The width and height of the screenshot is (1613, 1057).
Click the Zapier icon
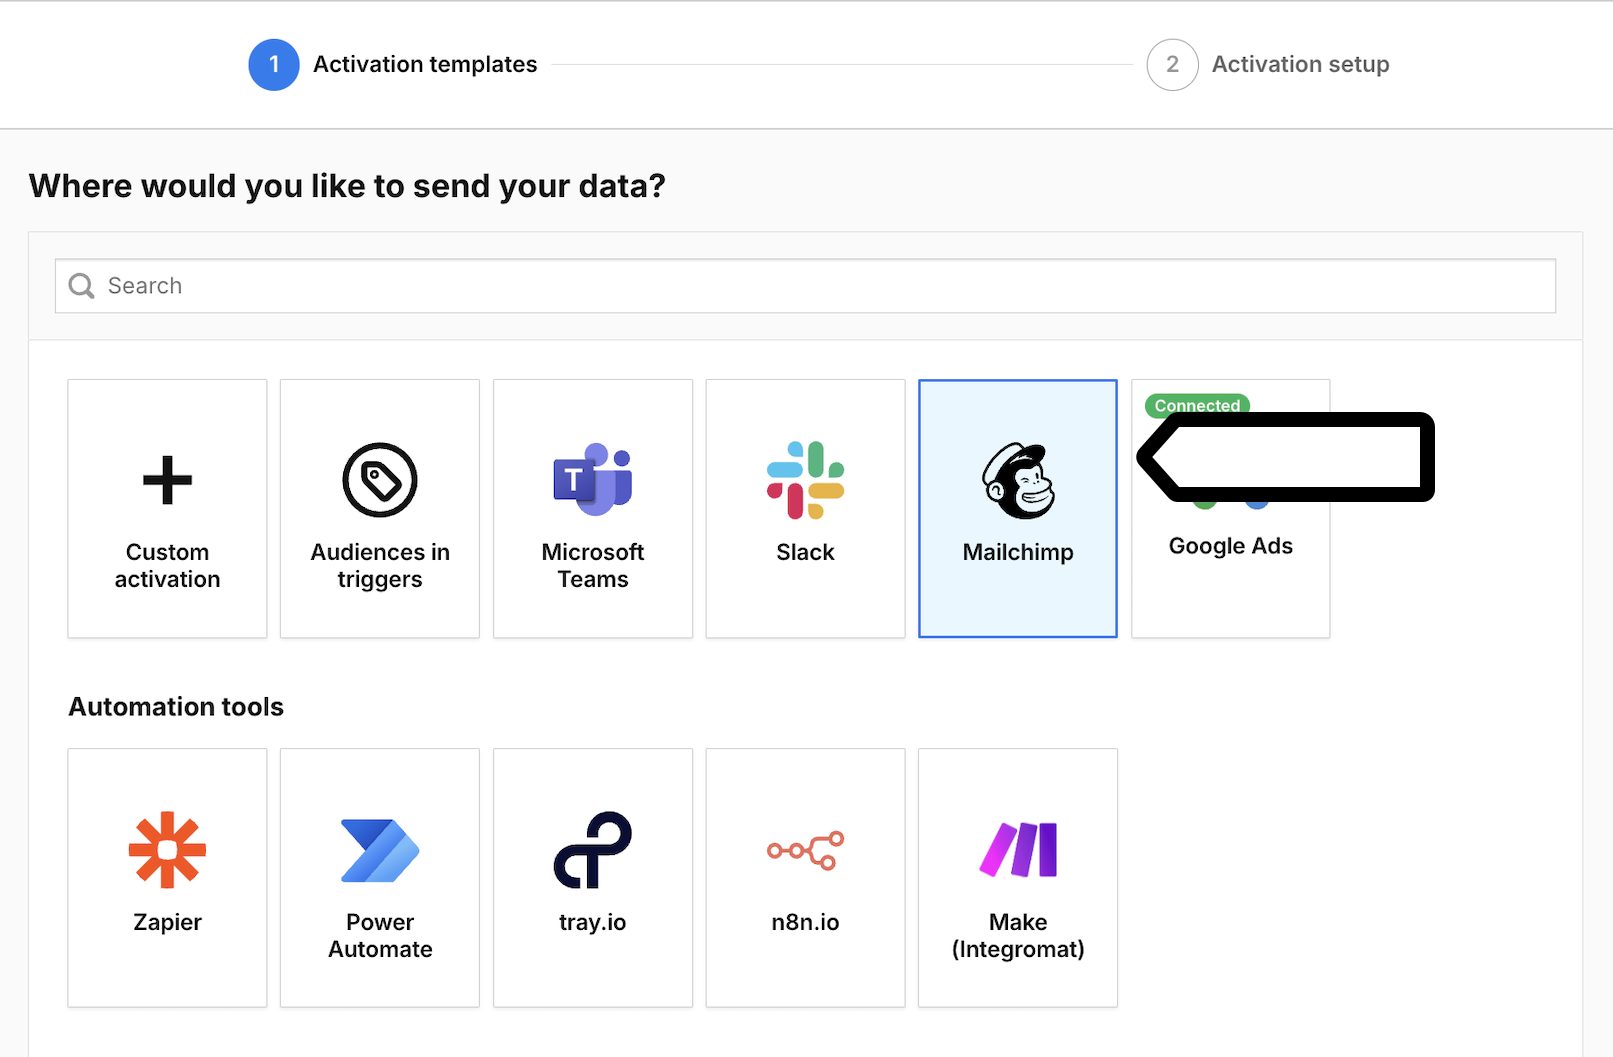click(167, 851)
